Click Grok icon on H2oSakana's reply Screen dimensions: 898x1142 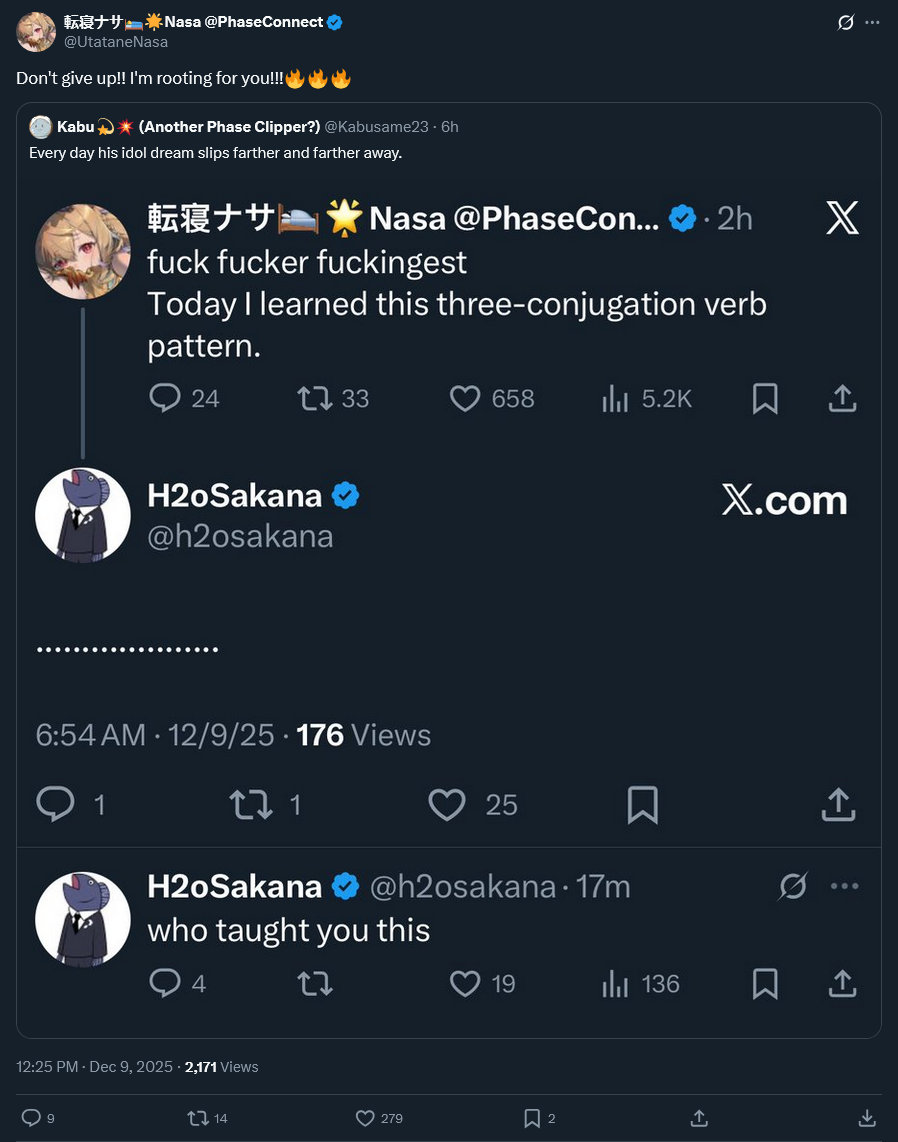[x=793, y=886]
